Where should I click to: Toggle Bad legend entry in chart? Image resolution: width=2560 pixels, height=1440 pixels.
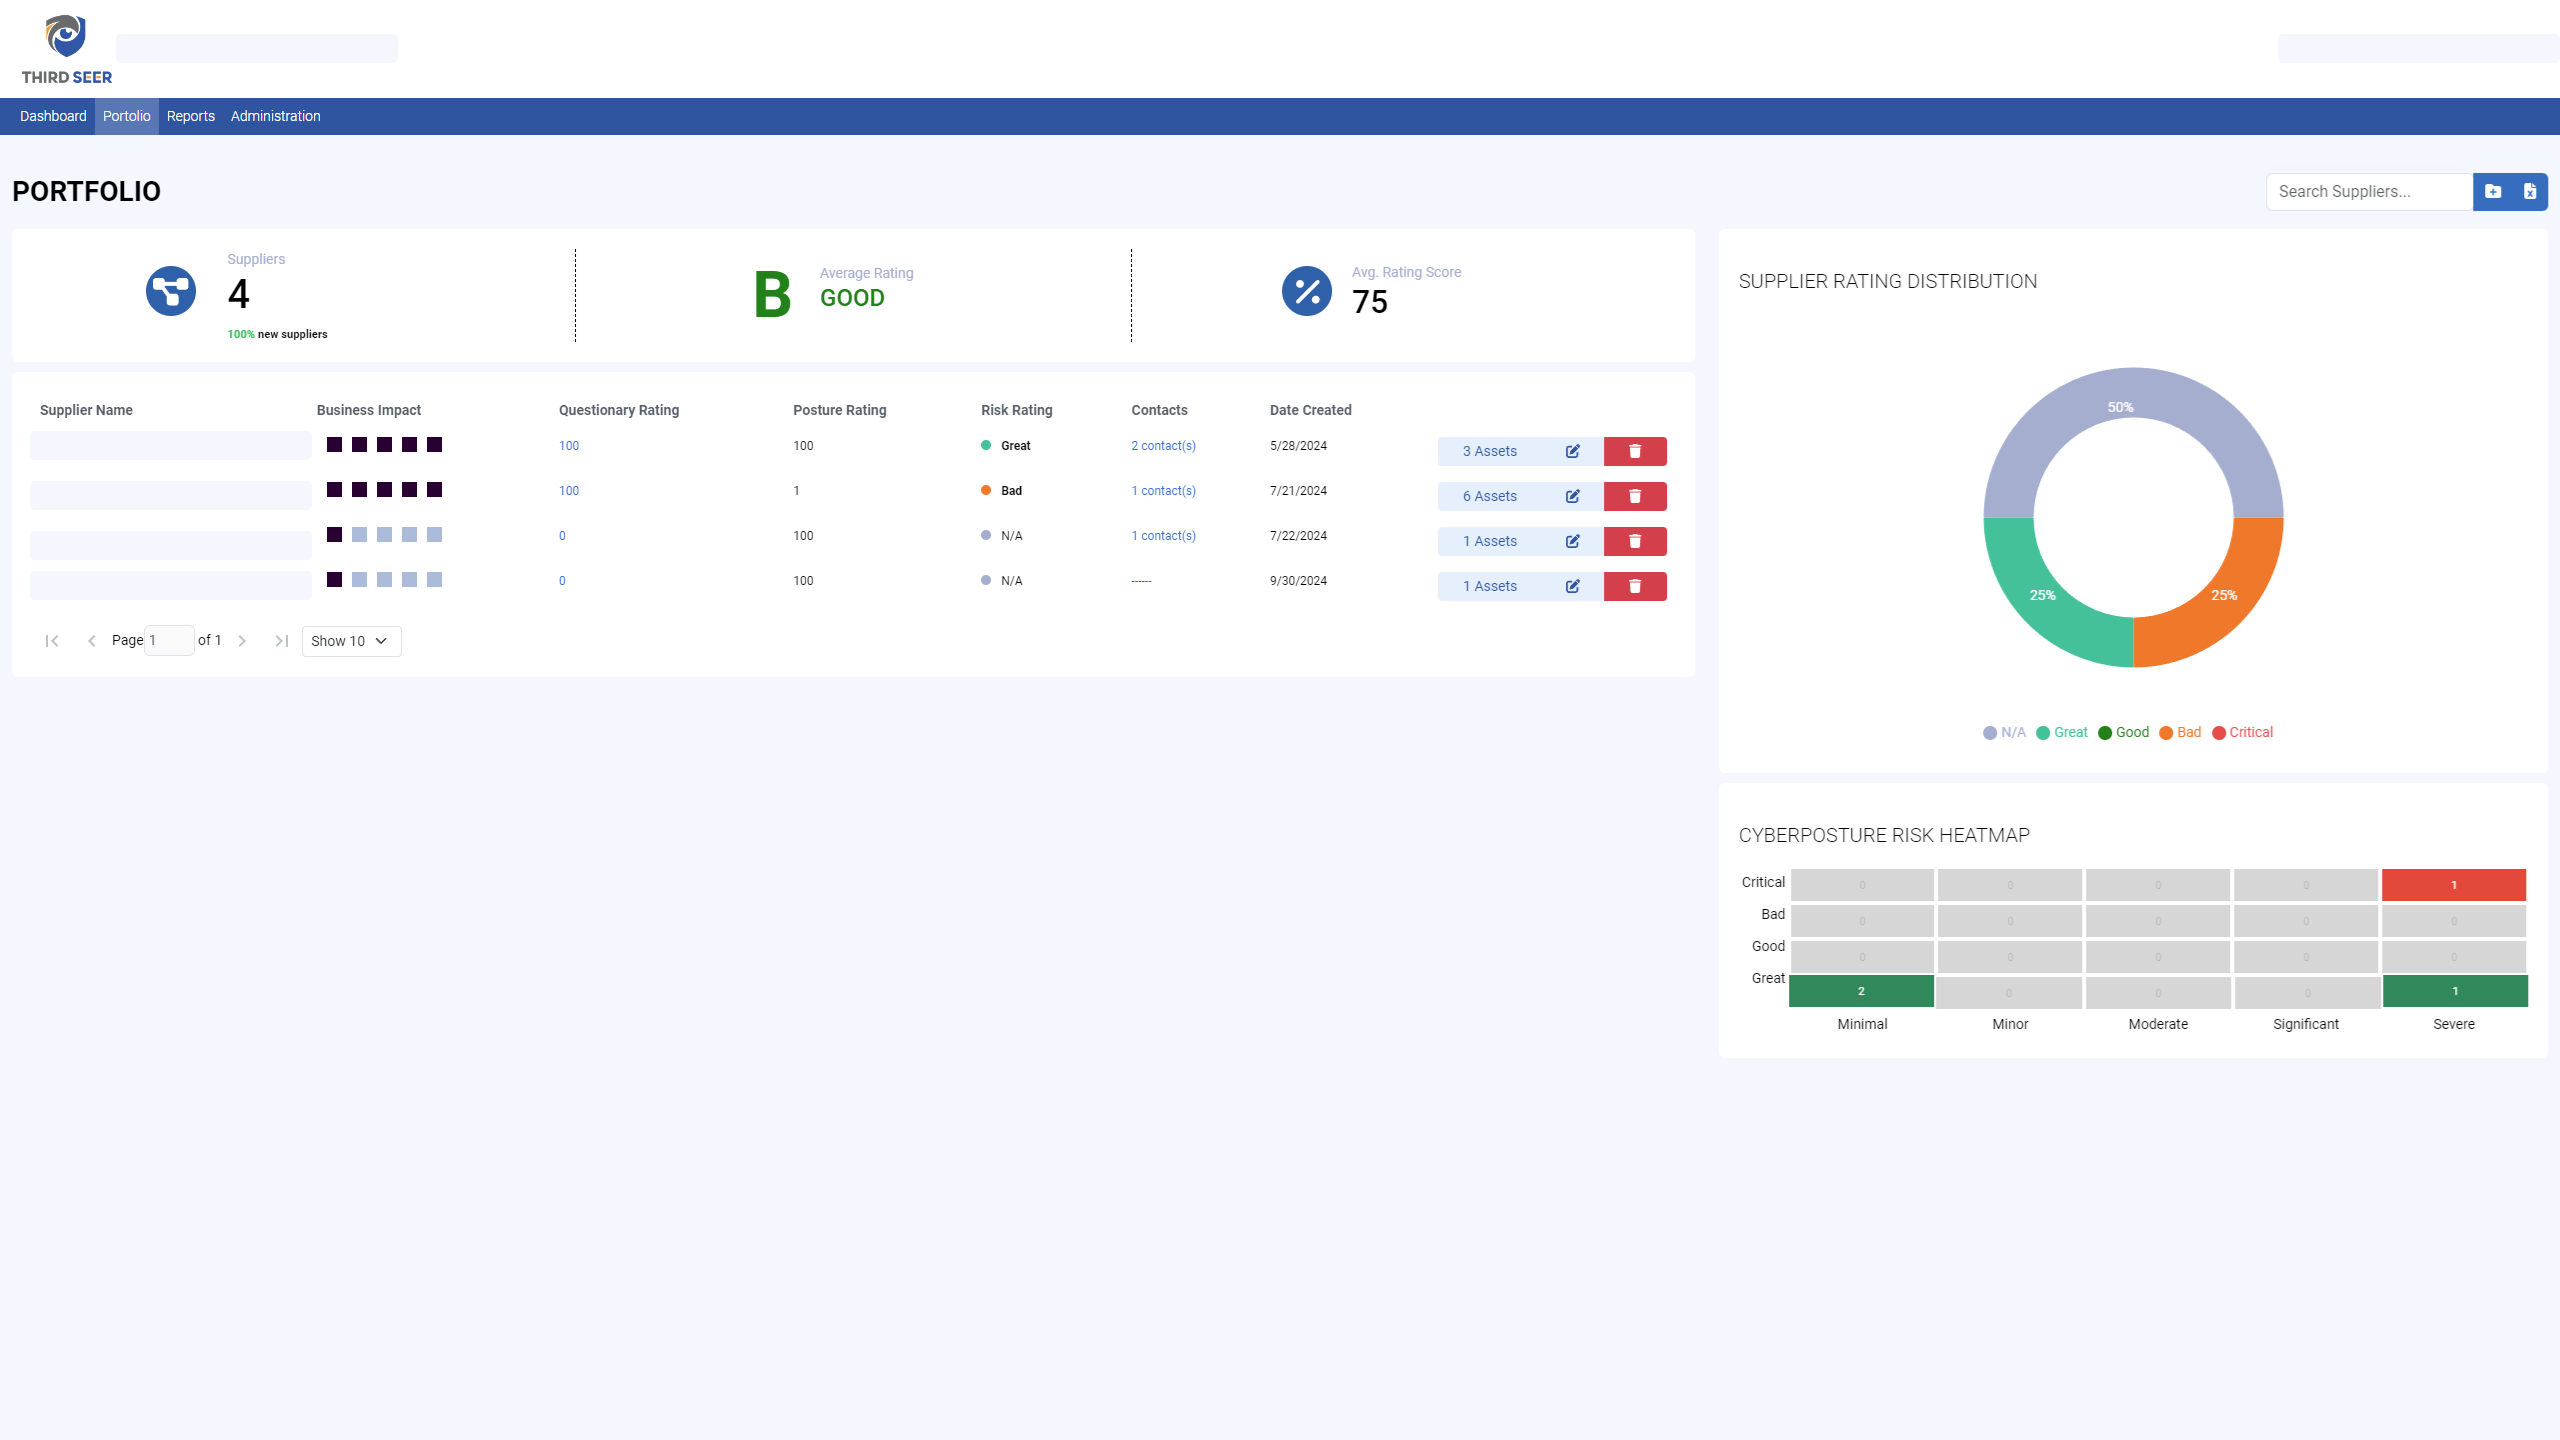pos(2180,732)
